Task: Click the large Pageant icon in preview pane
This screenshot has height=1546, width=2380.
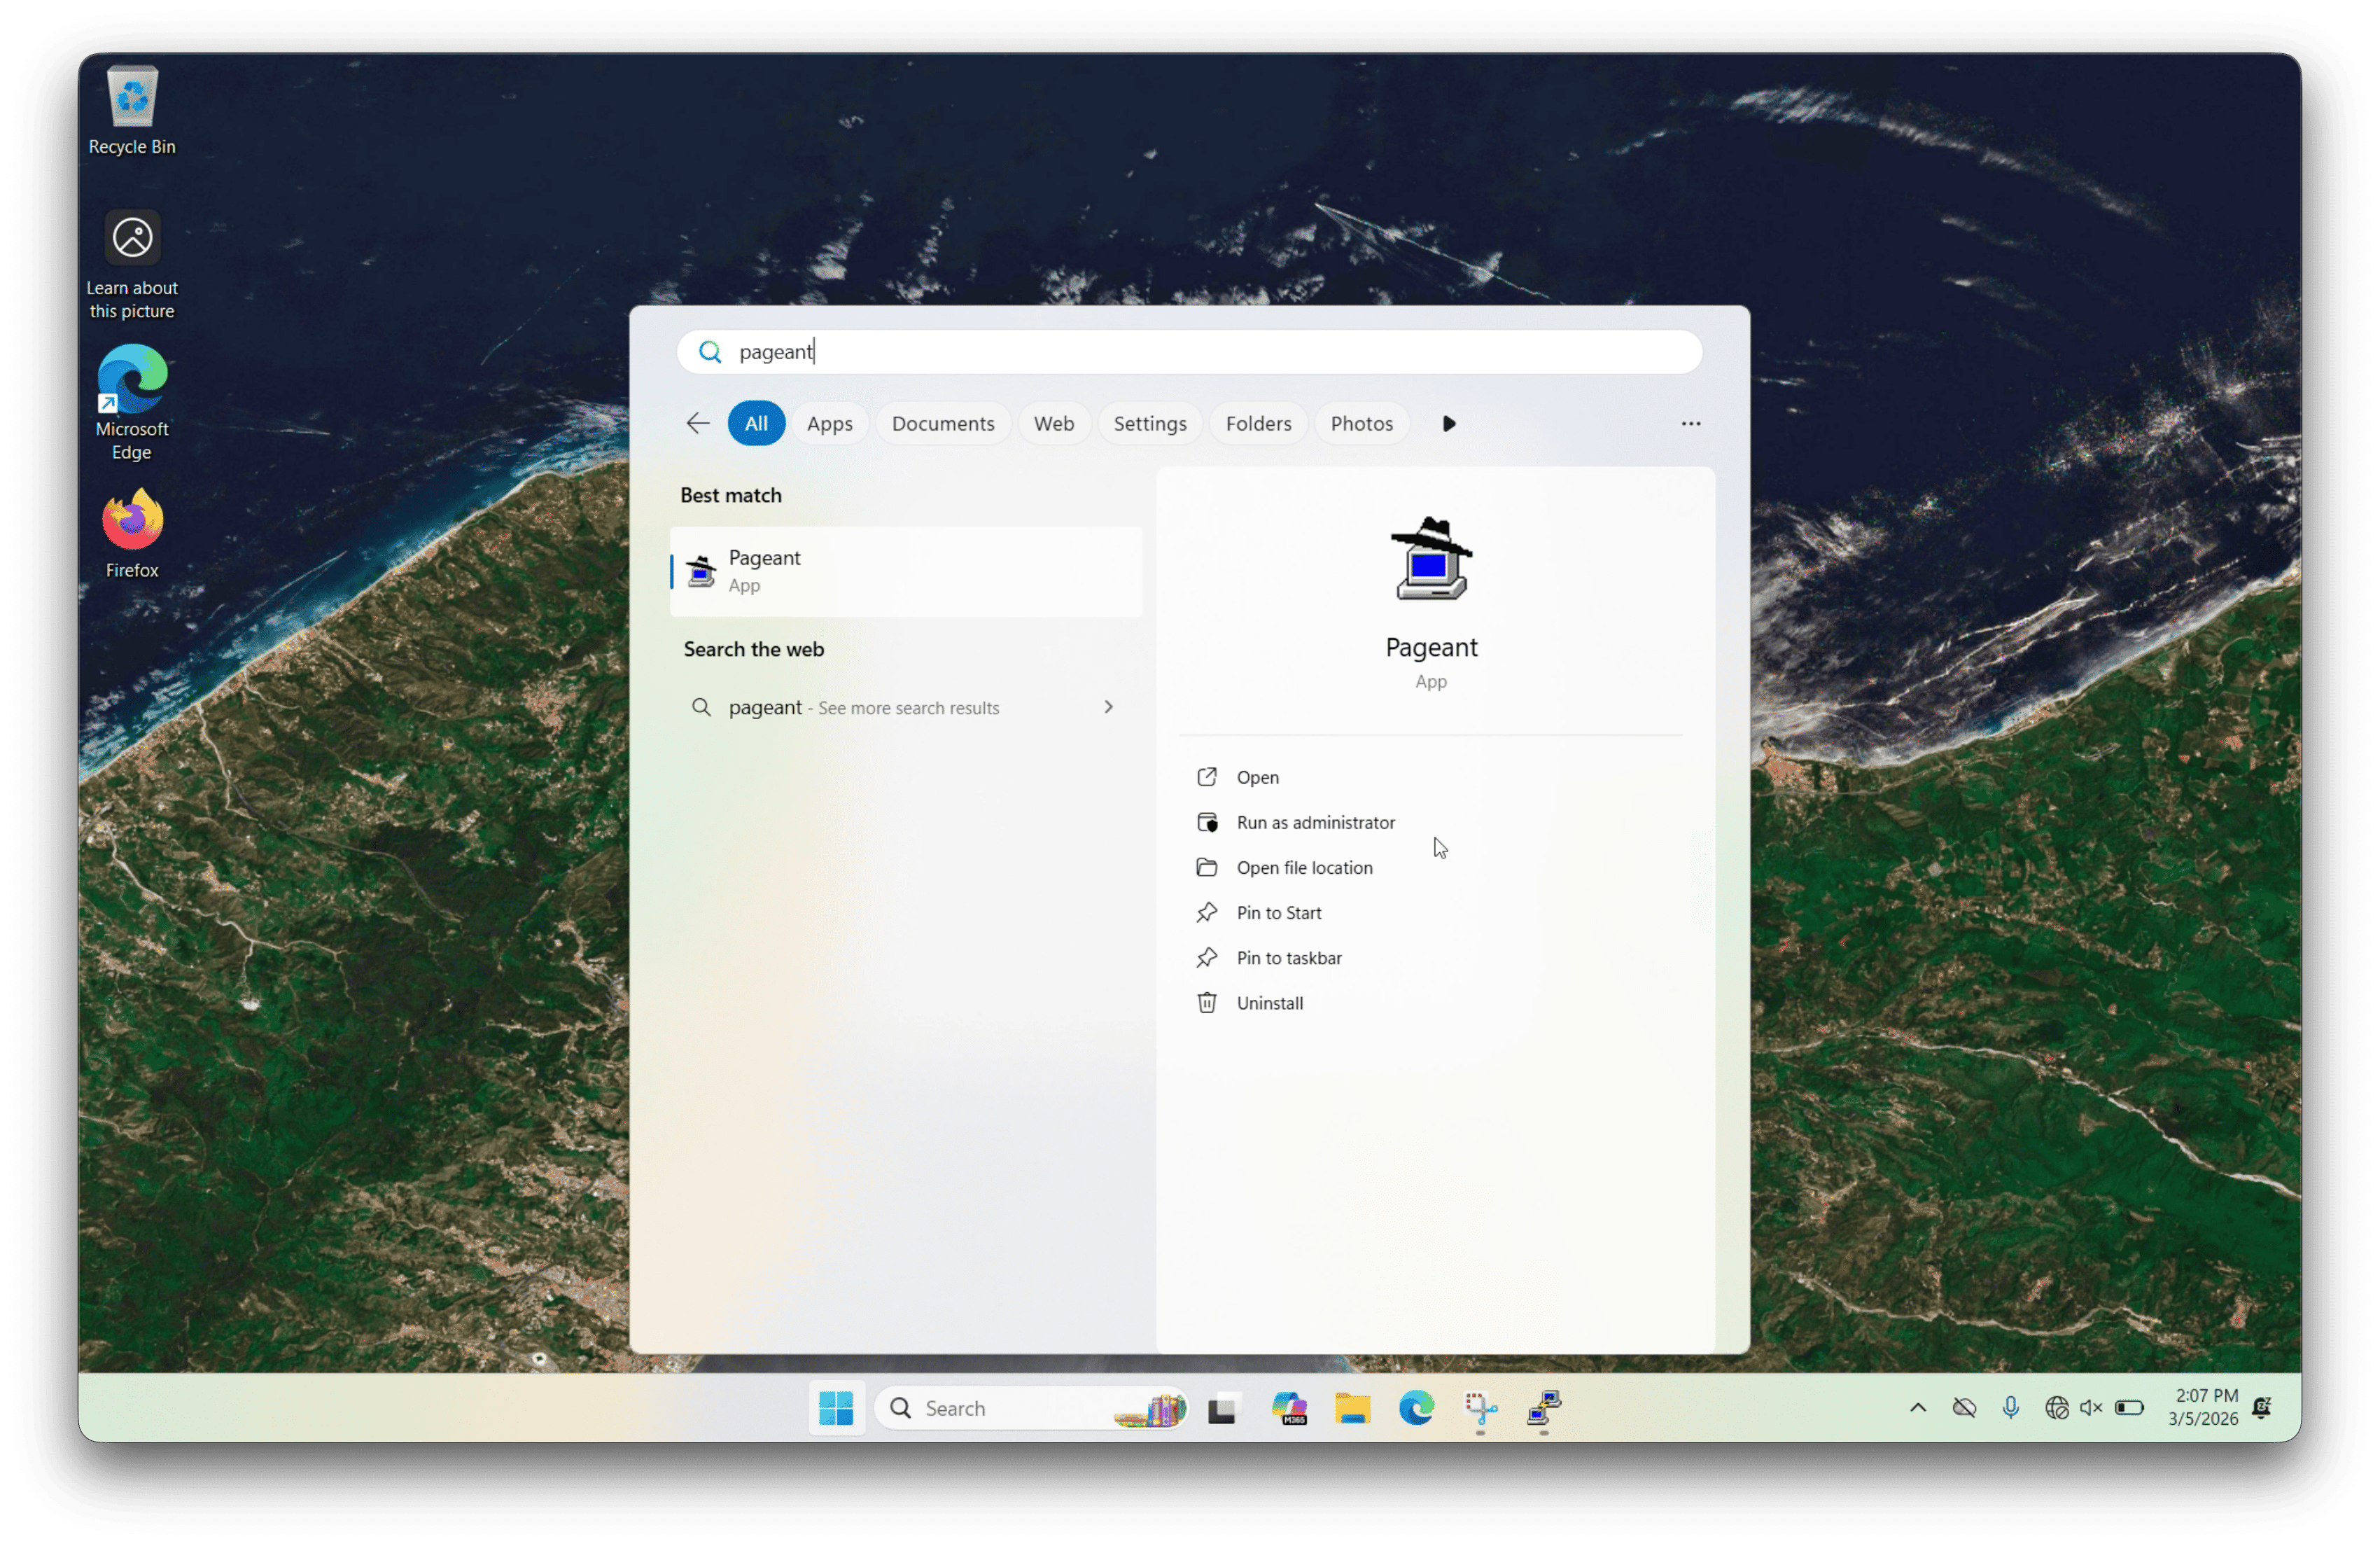Action: point(1431,558)
